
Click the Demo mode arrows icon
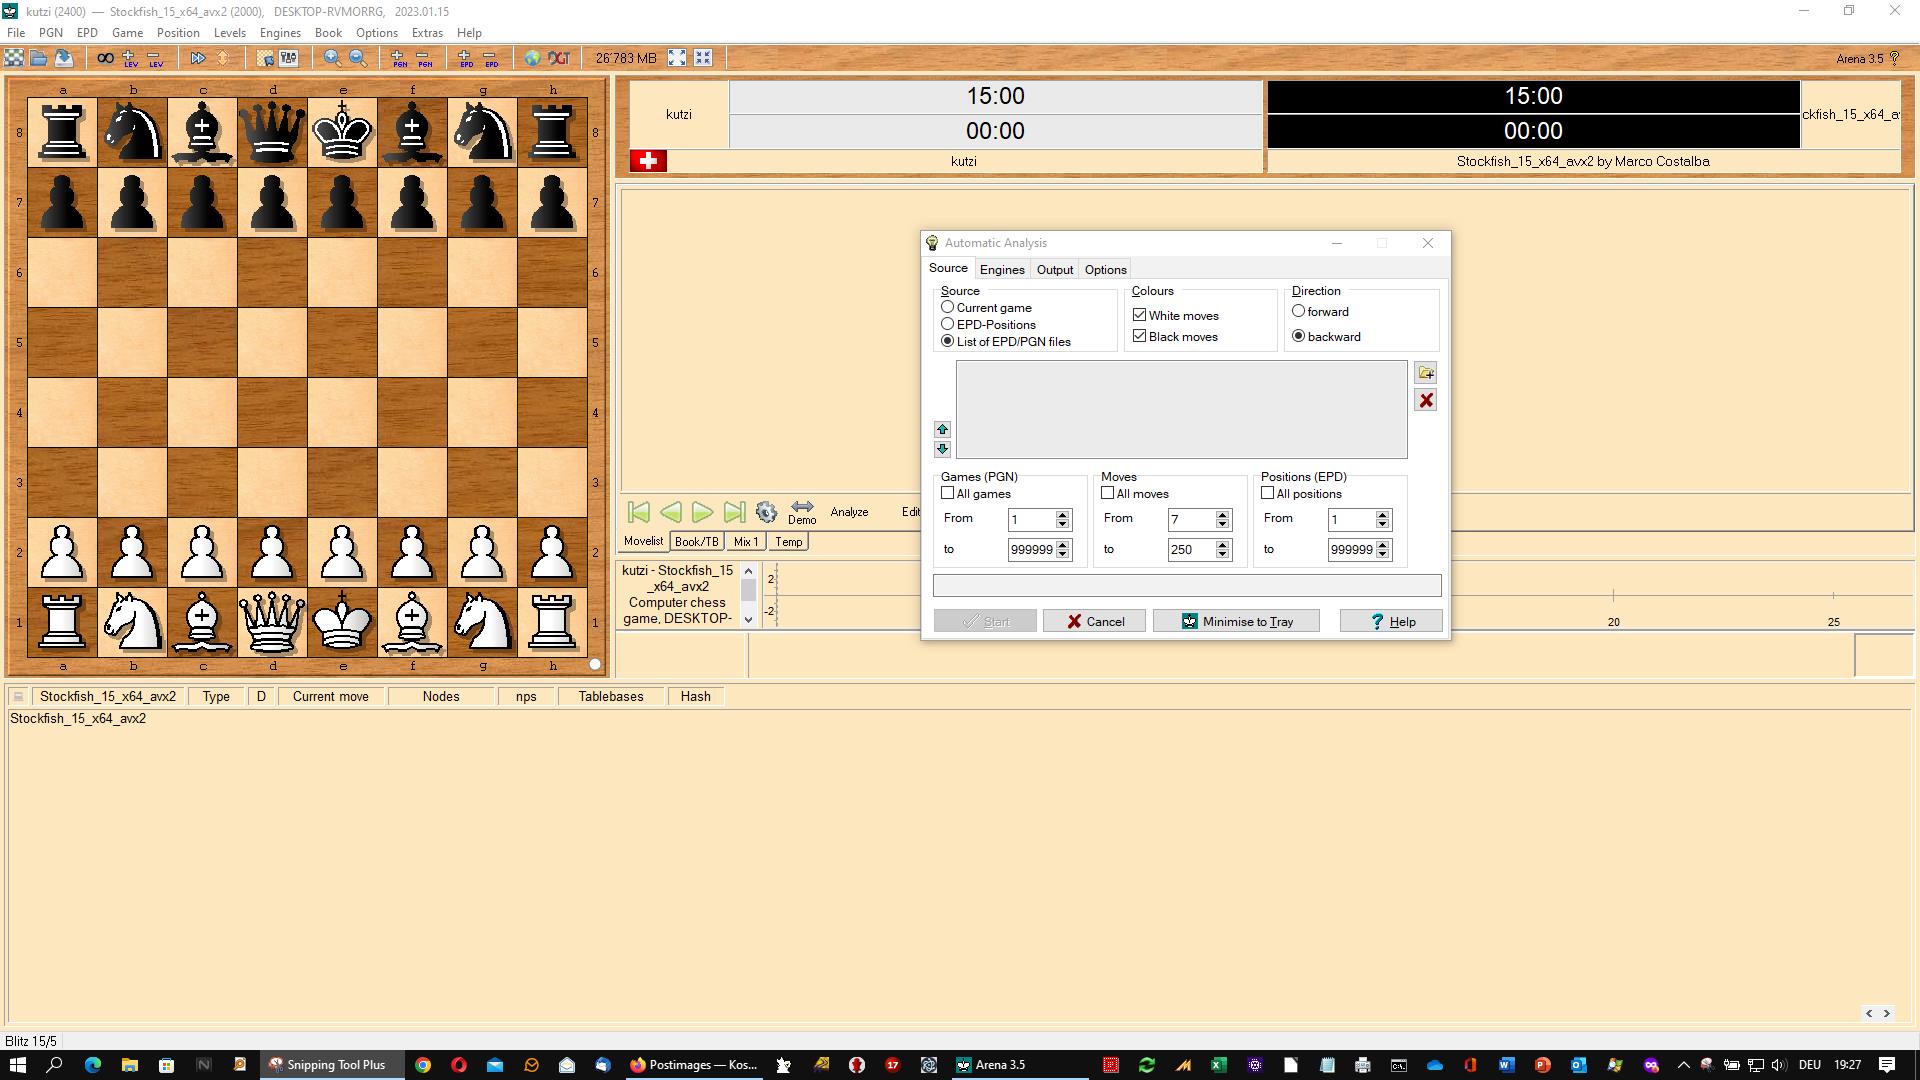(802, 507)
